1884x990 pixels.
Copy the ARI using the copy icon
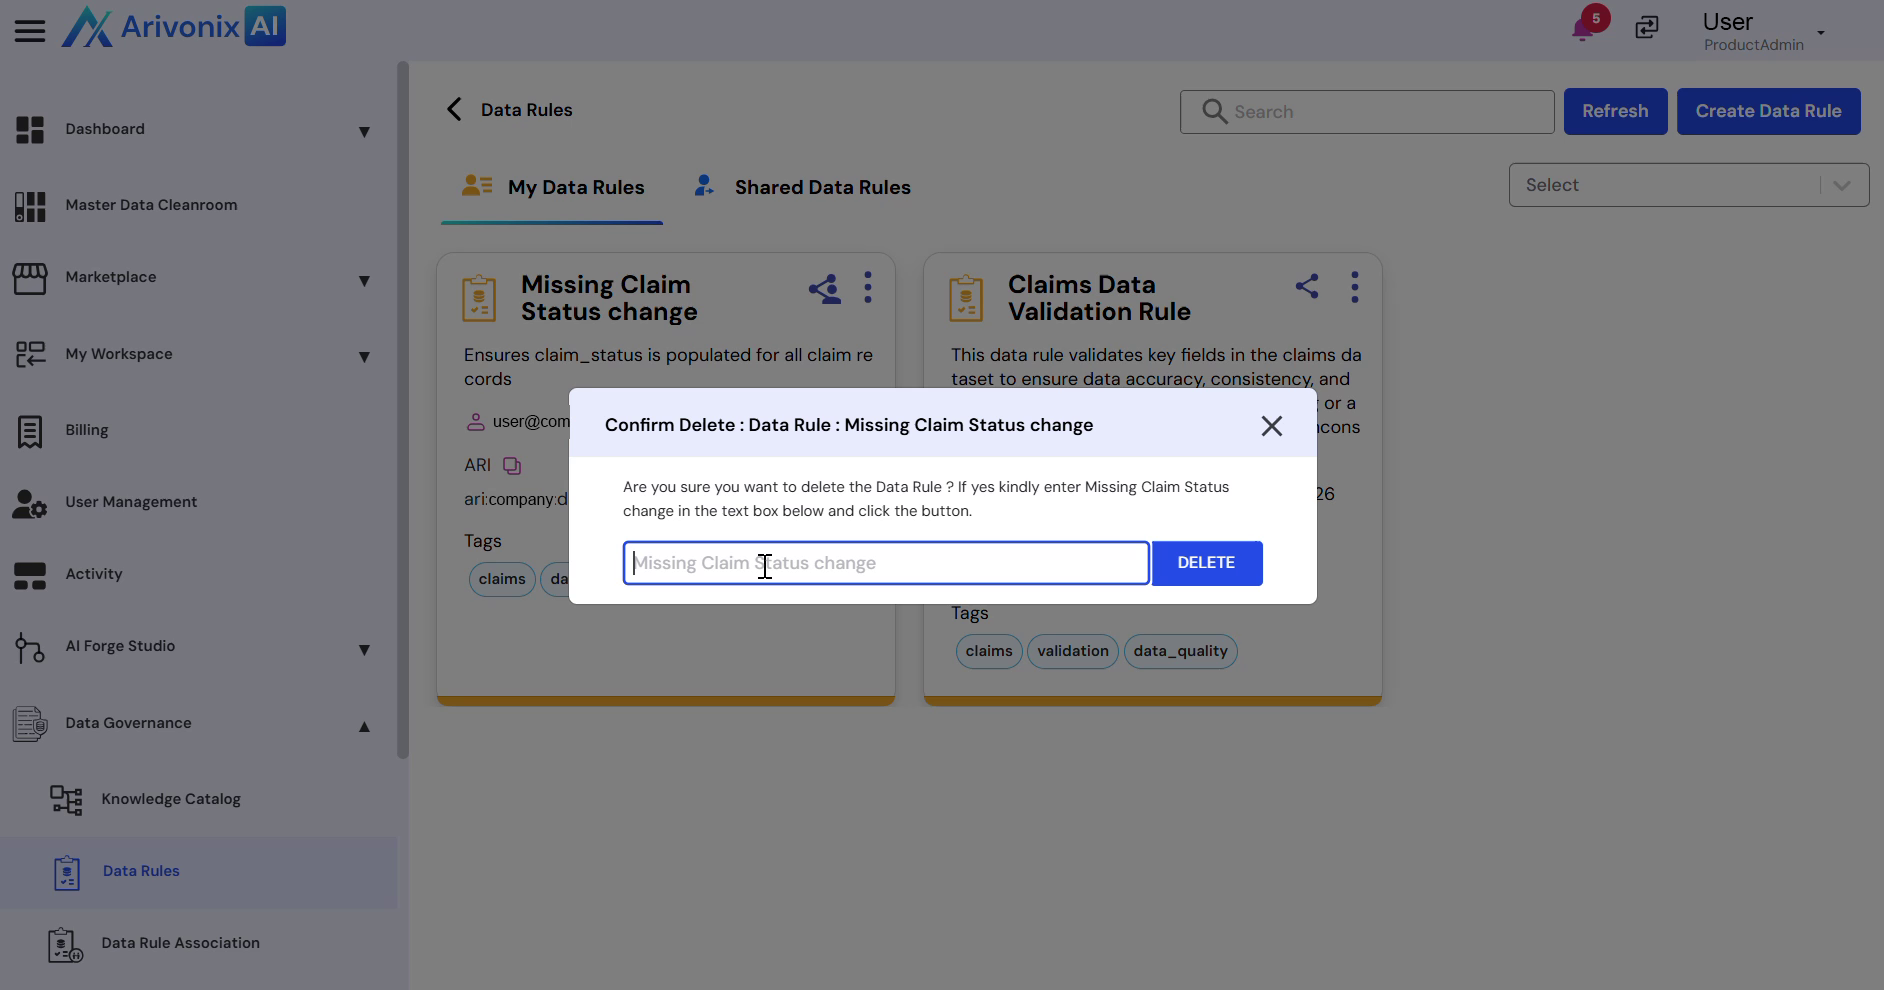coord(512,466)
